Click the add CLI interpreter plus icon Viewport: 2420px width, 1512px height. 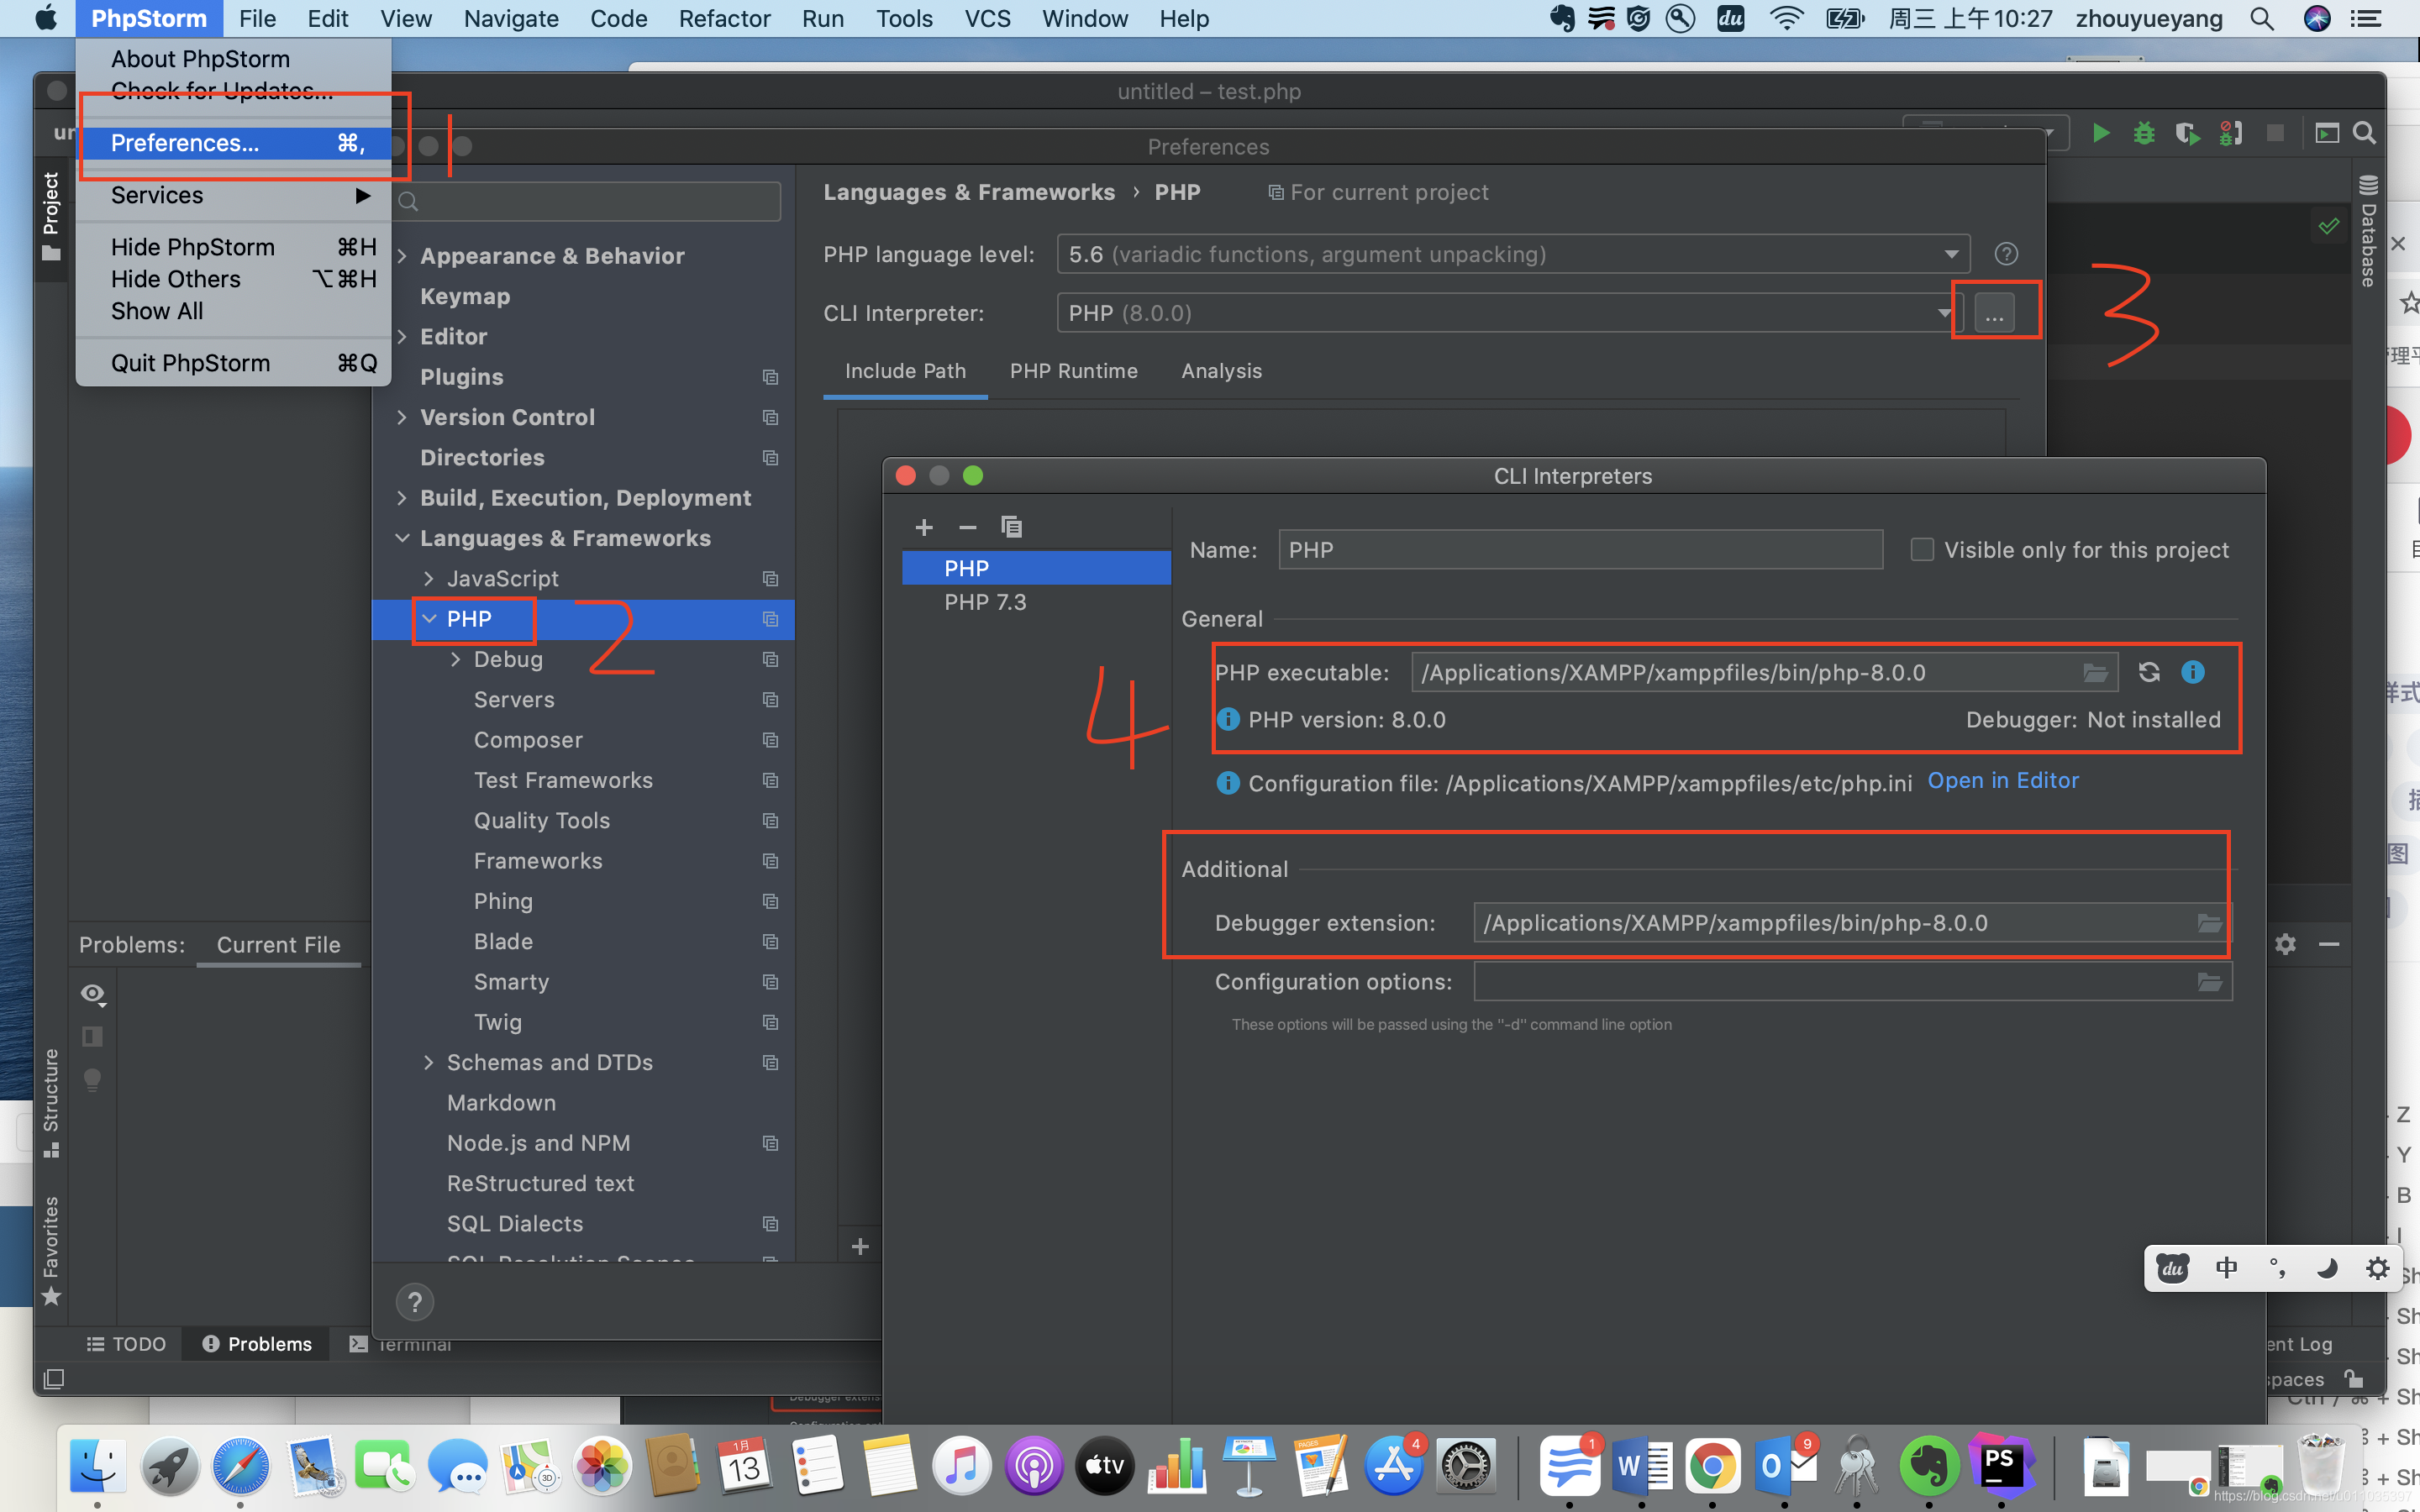[x=923, y=526]
